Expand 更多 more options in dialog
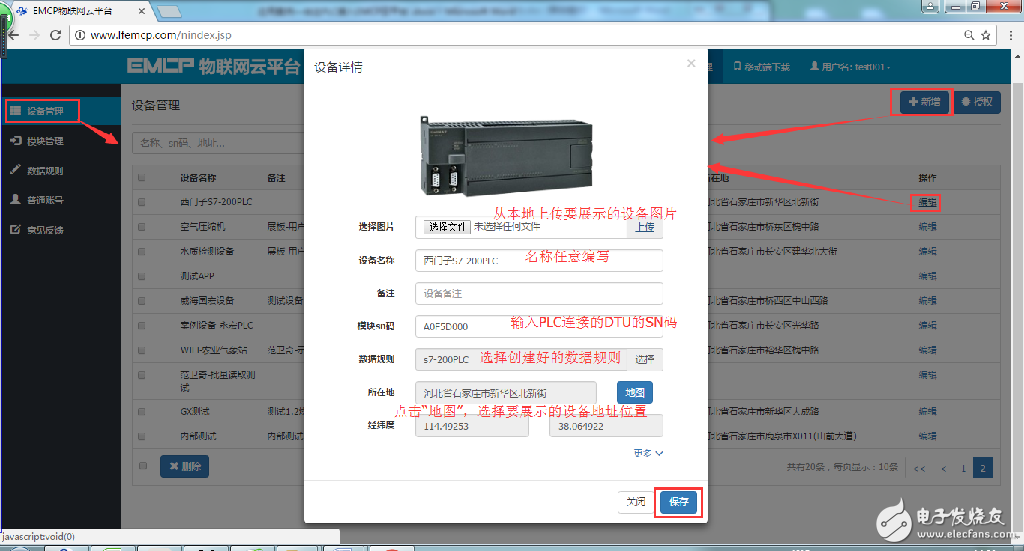 [x=648, y=453]
